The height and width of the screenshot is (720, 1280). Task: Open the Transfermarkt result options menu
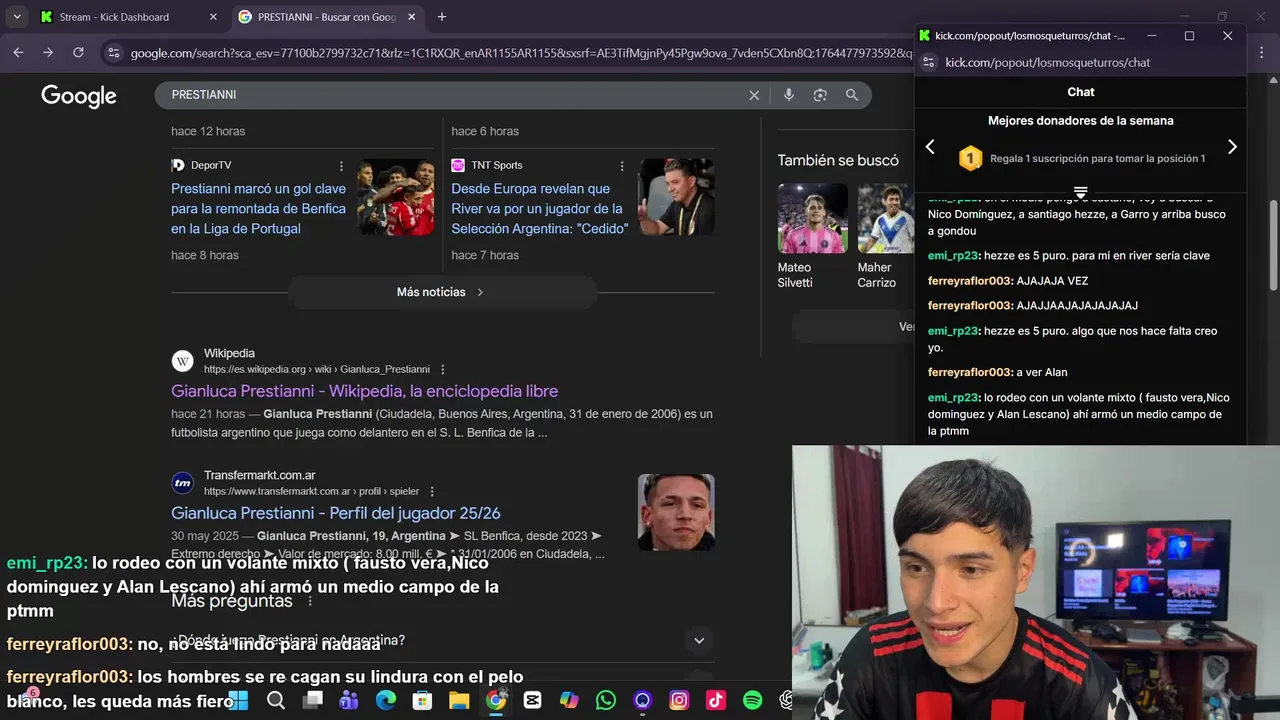coord(432,491)
